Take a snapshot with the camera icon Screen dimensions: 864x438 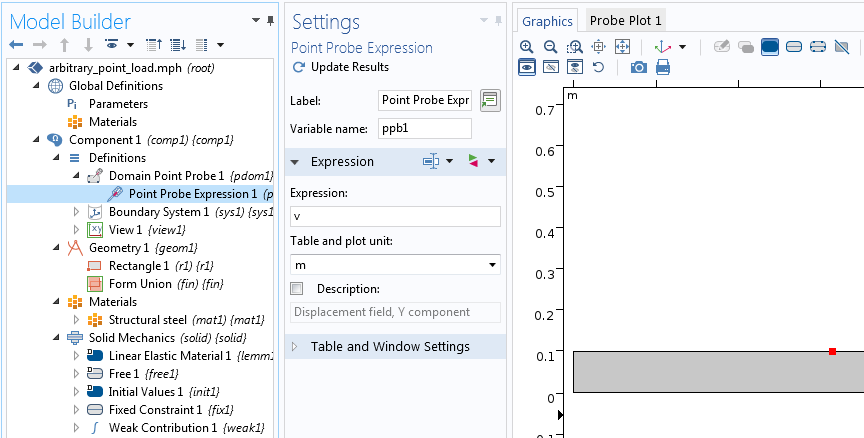pyautogui.click(x=638, y=67)
